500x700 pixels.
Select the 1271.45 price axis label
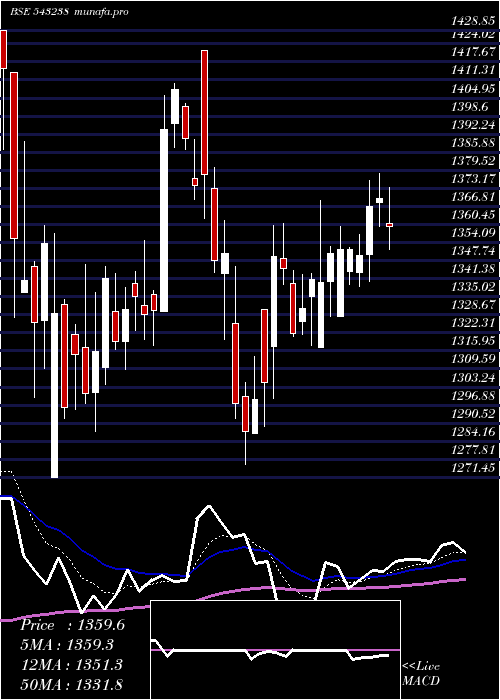tap(473, 468)
